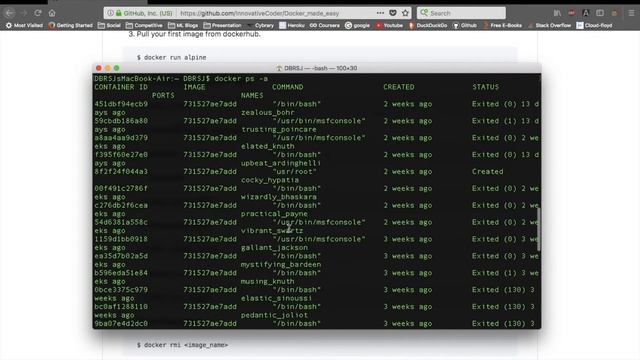Open the Getting Started bookmark
The height and width of the screenshot is (360, 640).
coord(71,25)
